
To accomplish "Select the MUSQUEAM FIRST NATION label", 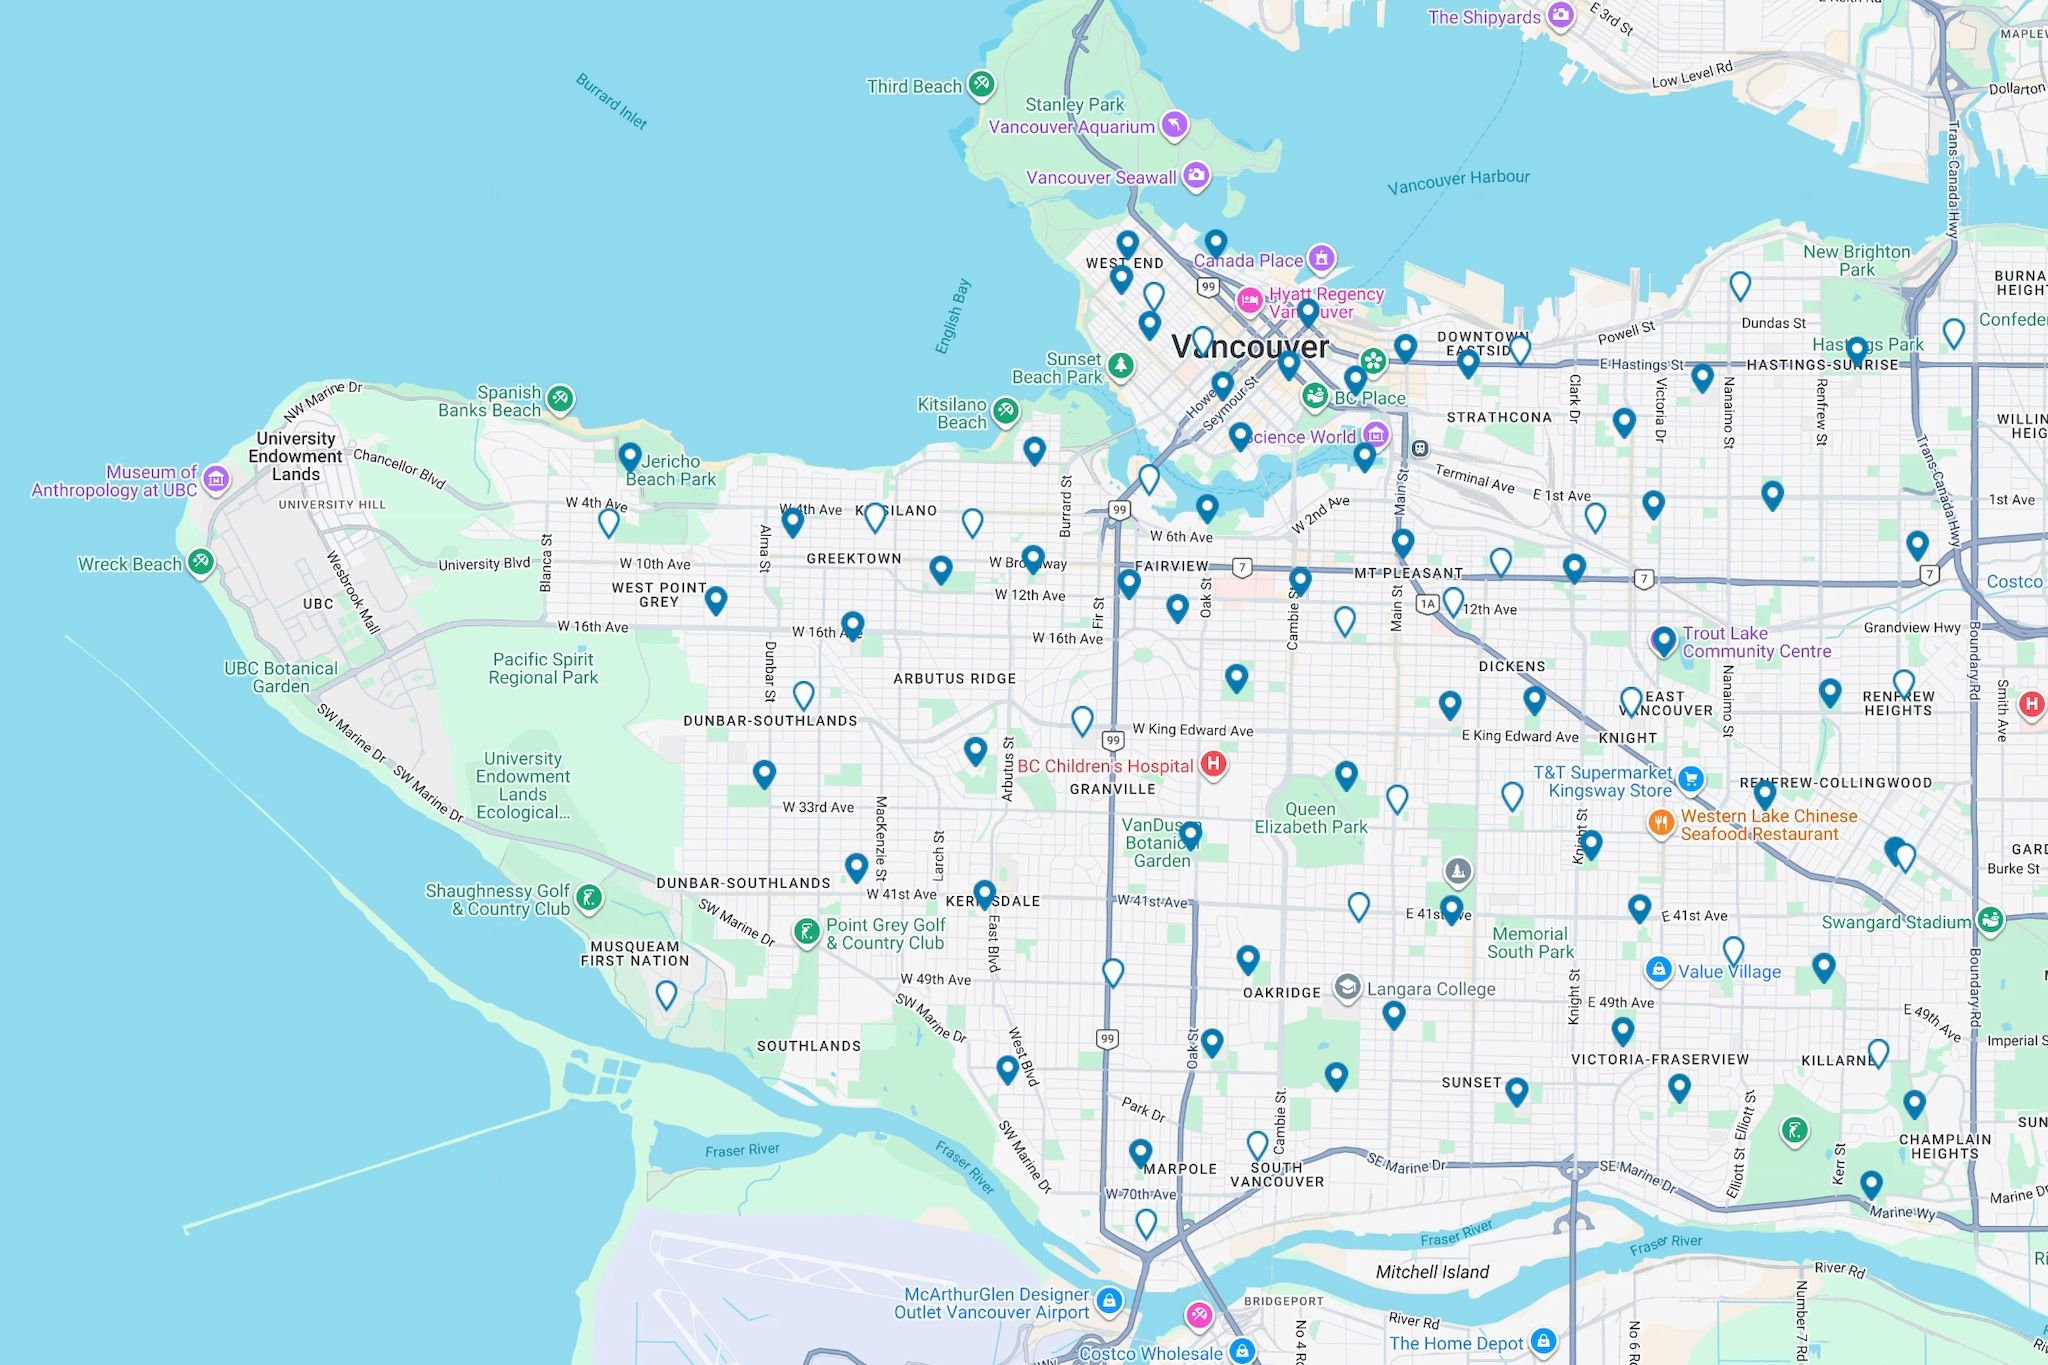I will 635,954.
